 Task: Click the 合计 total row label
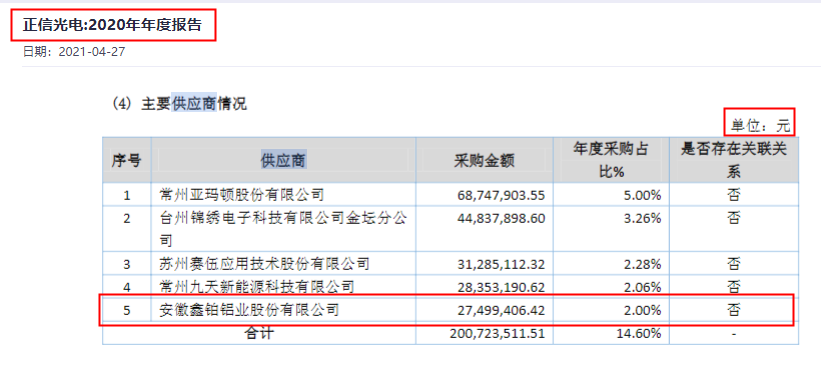point(259,333)
